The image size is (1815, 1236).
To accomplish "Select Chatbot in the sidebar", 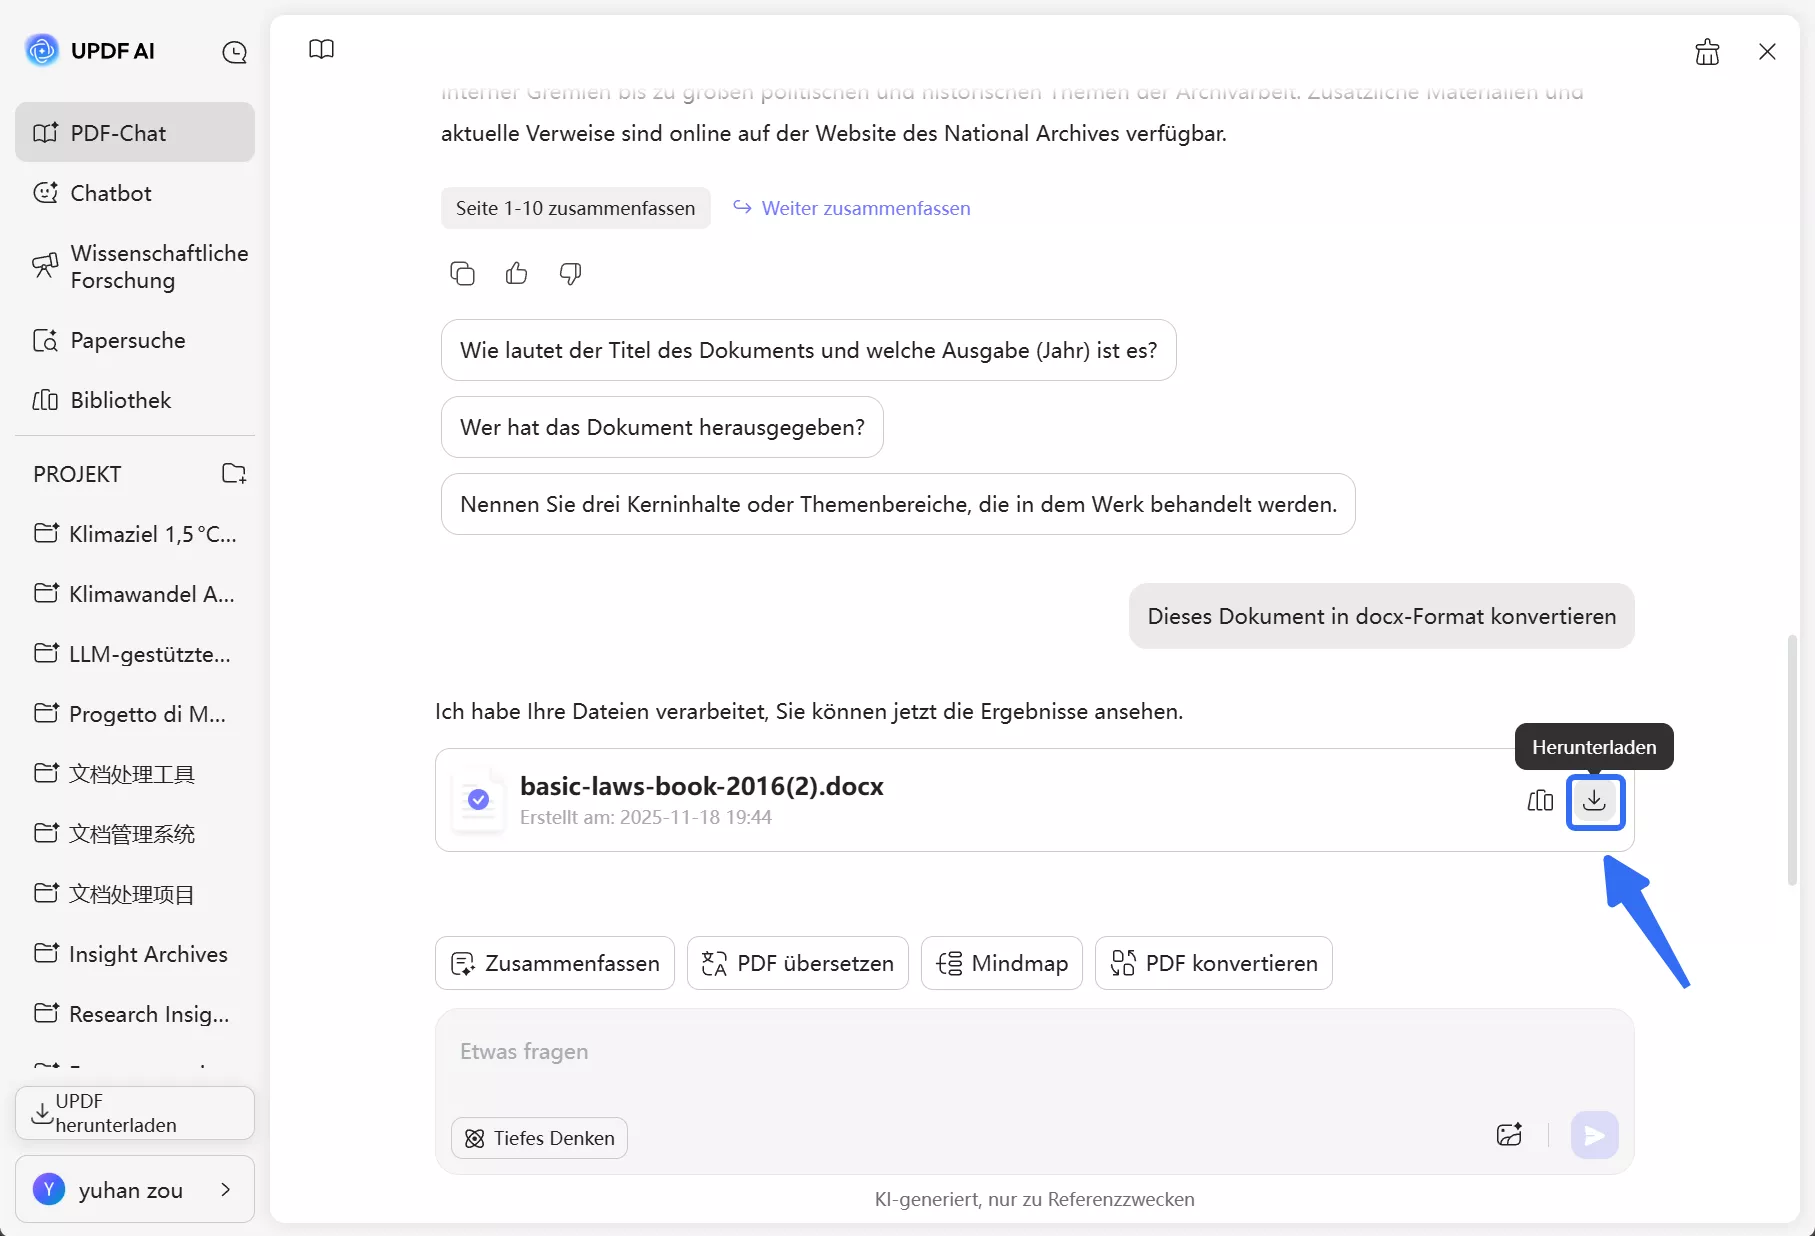I will [x=110, y=193].
